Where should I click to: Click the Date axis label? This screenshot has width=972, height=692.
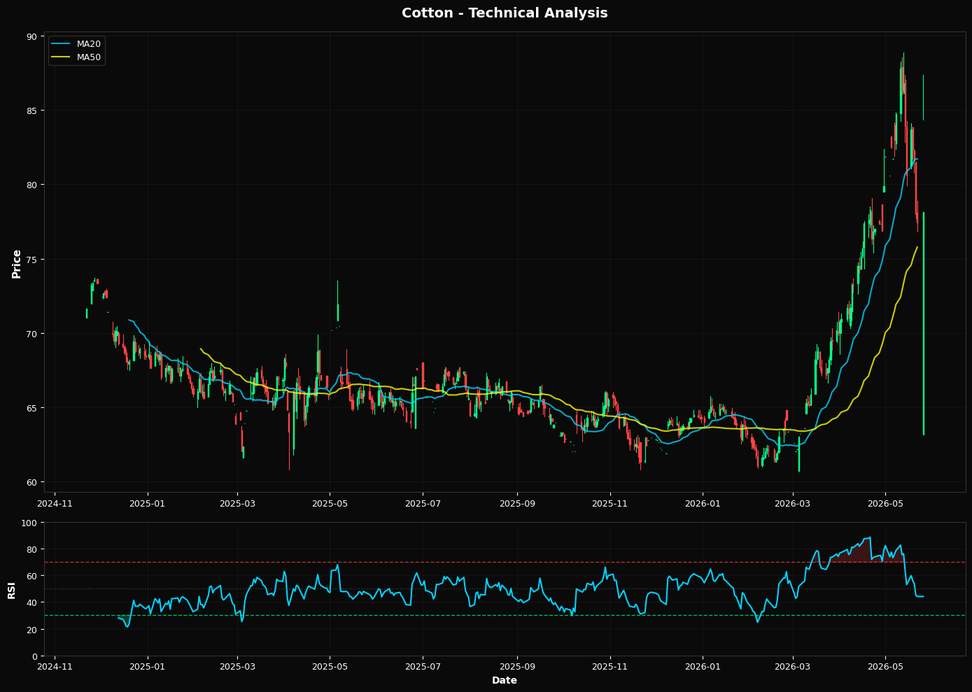[x=504, y=680]
